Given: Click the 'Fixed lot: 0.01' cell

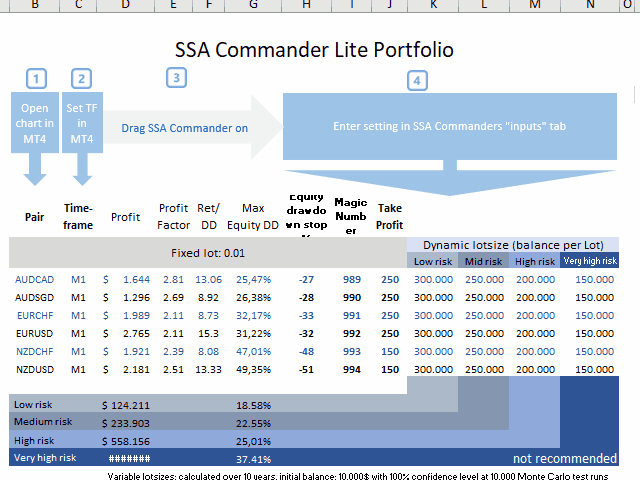Looking at the screenshot, I should tap(208, 253).
